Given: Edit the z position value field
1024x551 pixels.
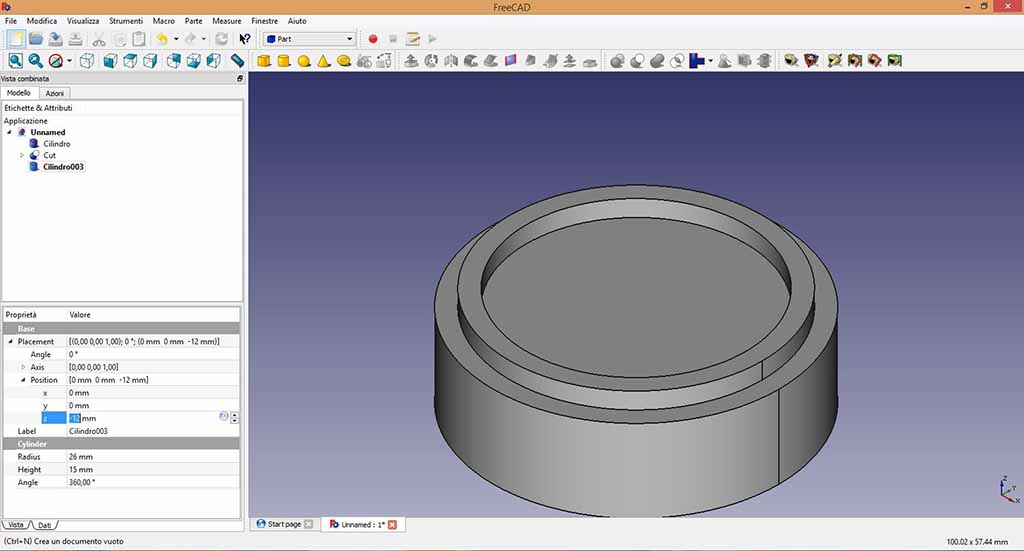Looking at the screenshot, I should click(x=142, y=418).
